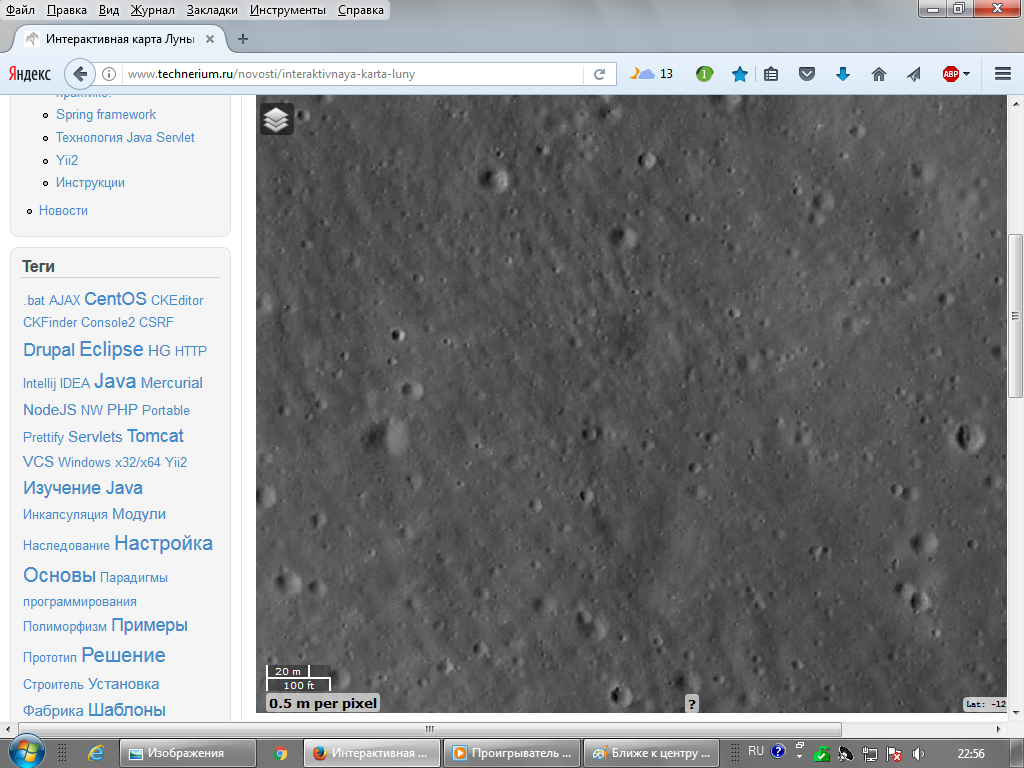Open the Spring framework link
The height and width of the screenshot is (768, 1024).
pyautogui.click(x=106, y=114)
